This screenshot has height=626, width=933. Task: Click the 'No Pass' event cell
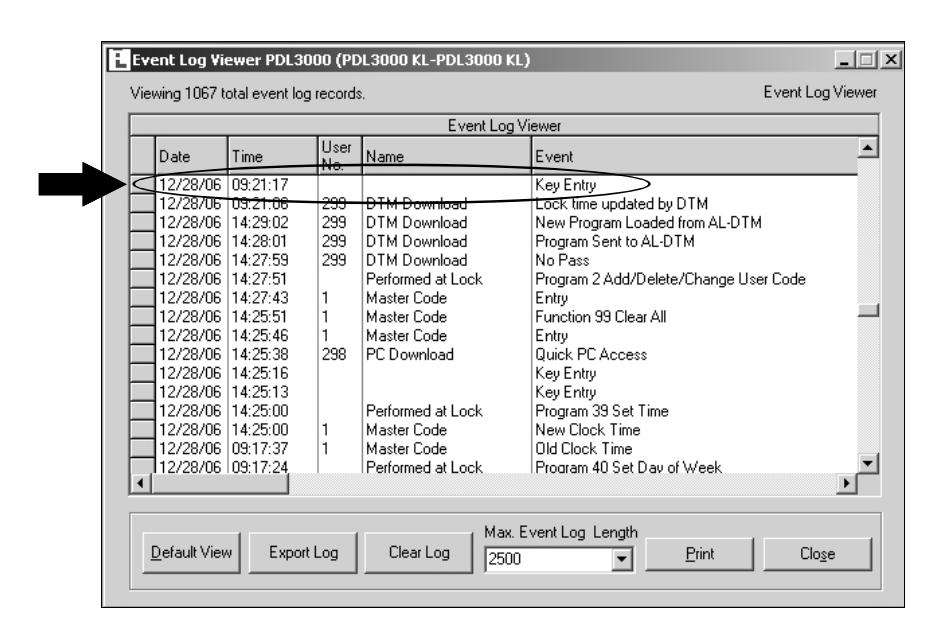[x=562, y=260]
